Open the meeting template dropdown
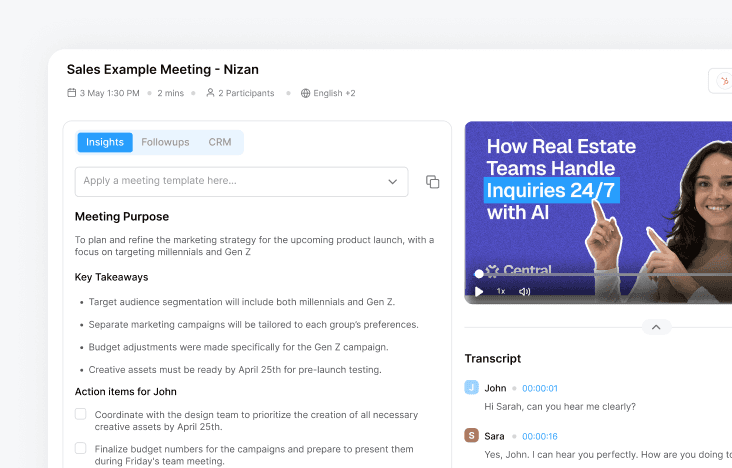 pyautogui.click(x=241, y=181)
